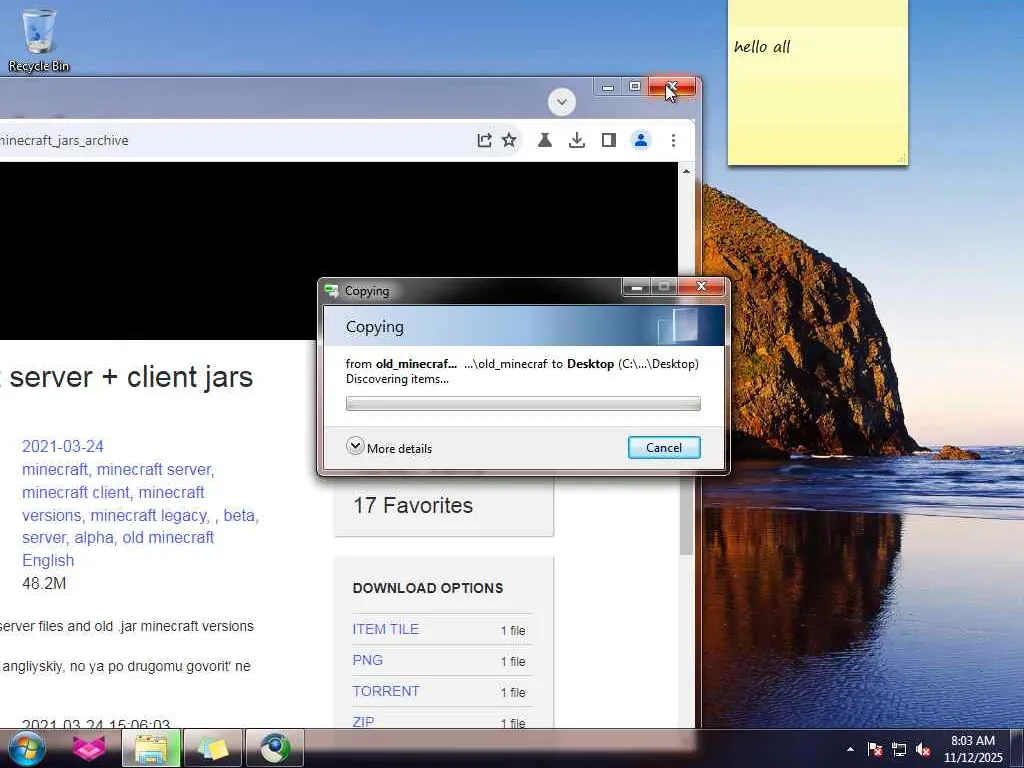Click the 17 Favorites stat box
The height and width of the screenshot is (768, 1024).
(x=443, y=505)
